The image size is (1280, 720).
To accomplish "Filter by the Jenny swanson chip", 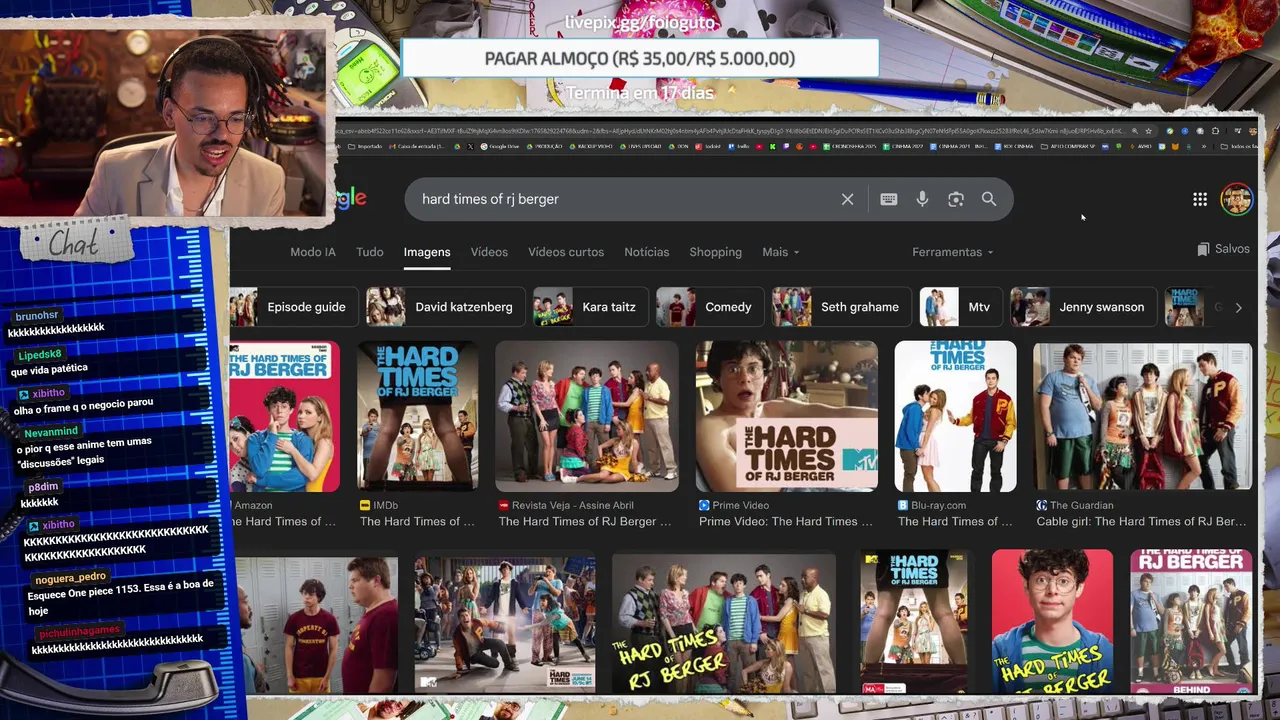I will pos(1083,307).
